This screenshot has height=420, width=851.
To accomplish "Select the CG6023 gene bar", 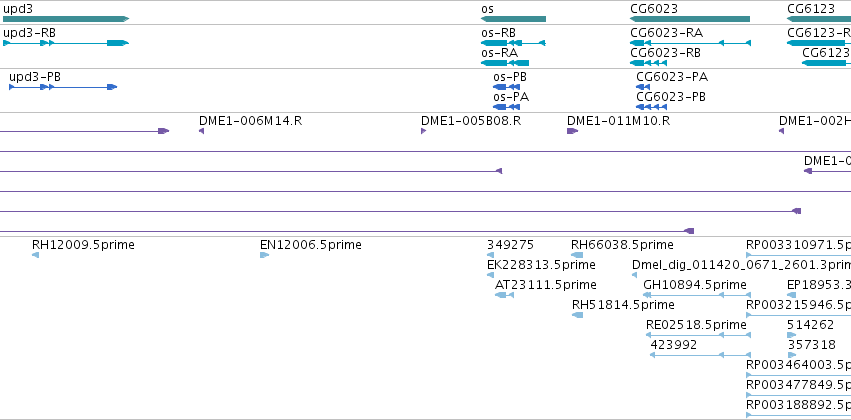I will tap(690, 19).
